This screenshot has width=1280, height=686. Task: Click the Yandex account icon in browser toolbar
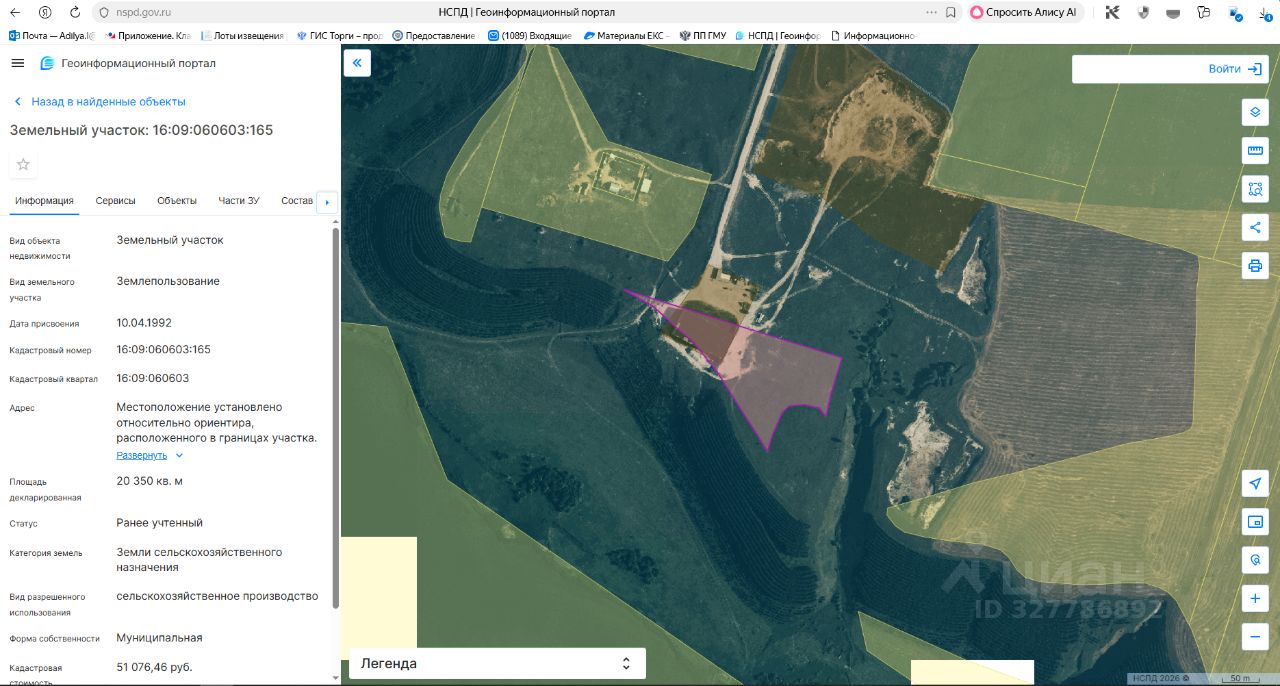45,12
